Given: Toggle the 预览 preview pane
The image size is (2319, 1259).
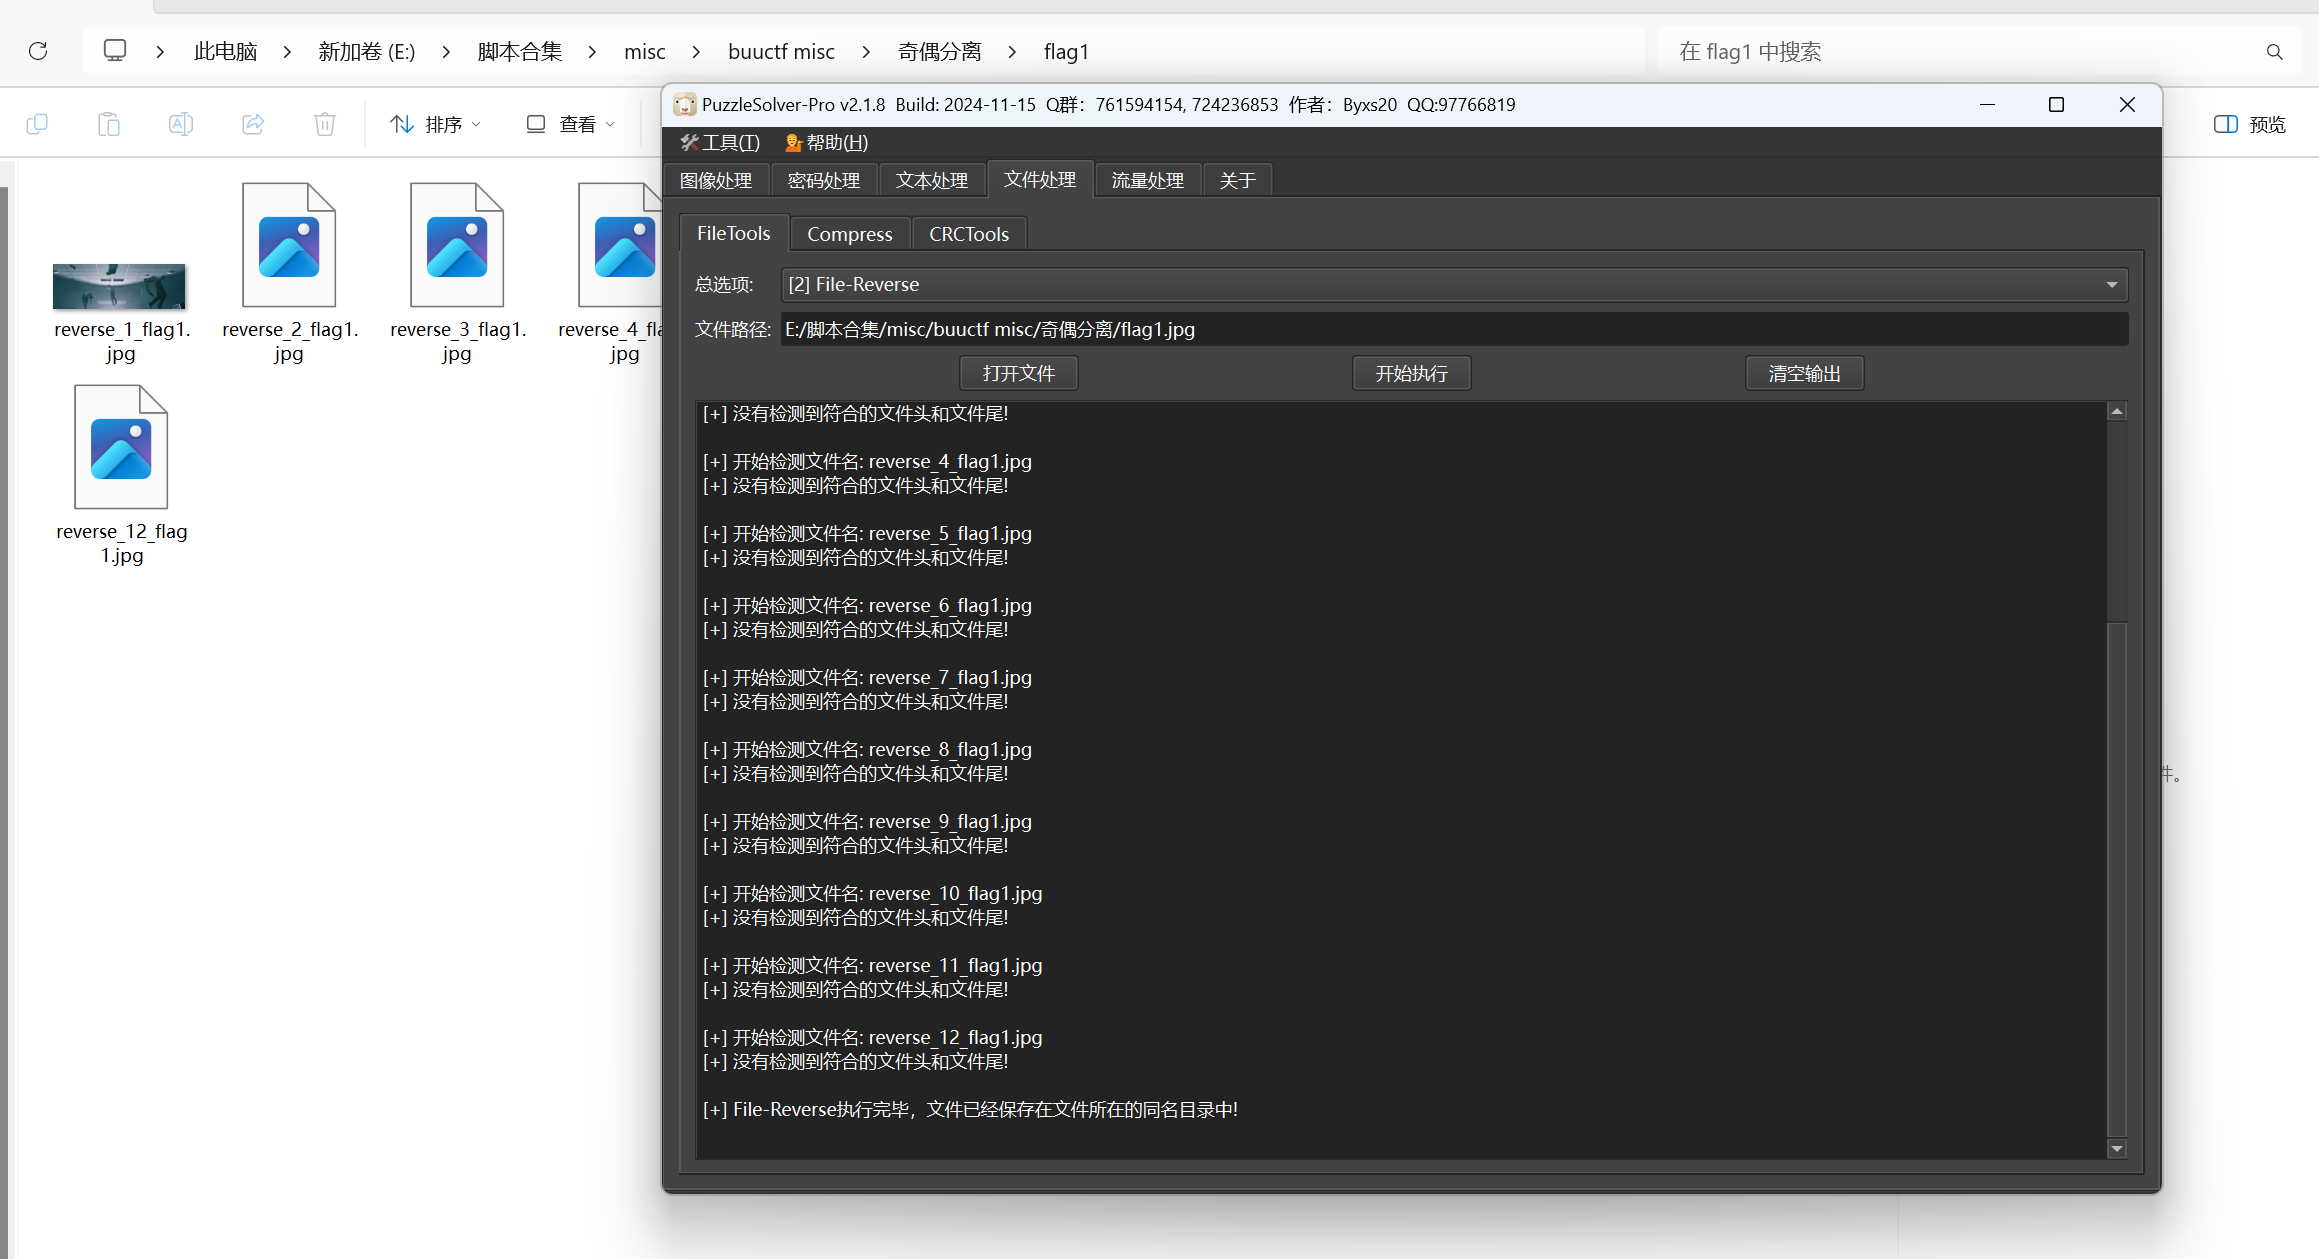Looking at the screenshot, I should [x=2250, y=124].
